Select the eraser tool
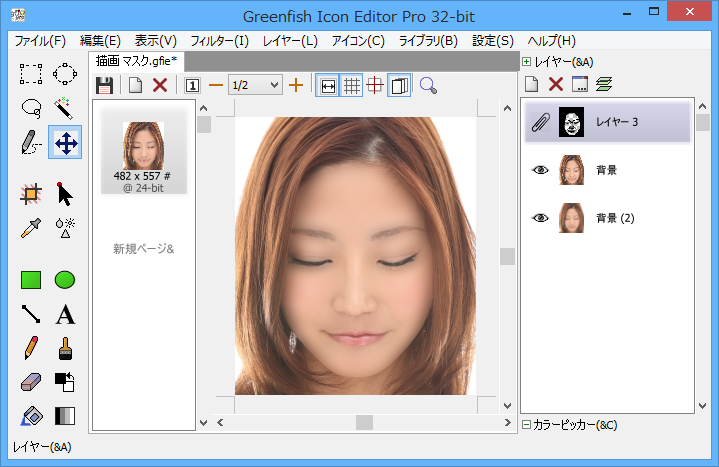The image size is (719, 467). pyautogui.click(x=31, y=383)
